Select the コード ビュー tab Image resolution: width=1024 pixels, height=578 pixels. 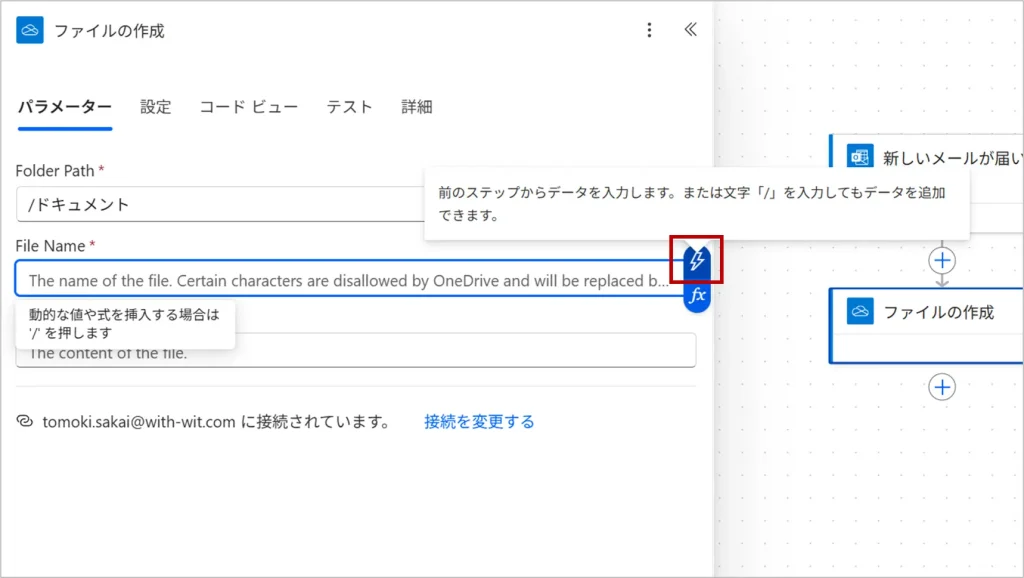click(x=248, y=107)
